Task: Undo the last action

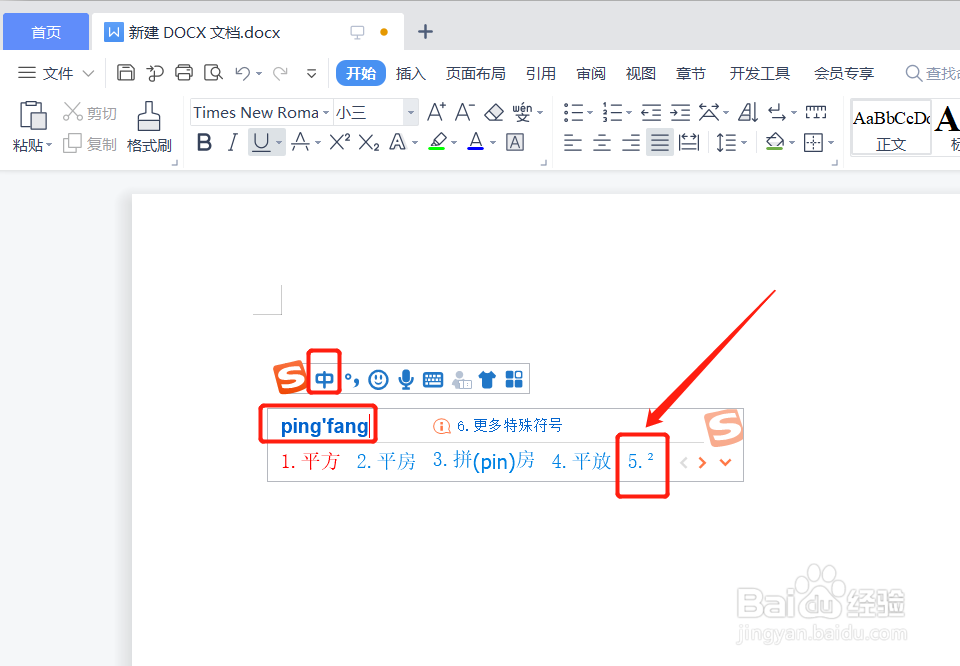Action: (x=242, y=73)
